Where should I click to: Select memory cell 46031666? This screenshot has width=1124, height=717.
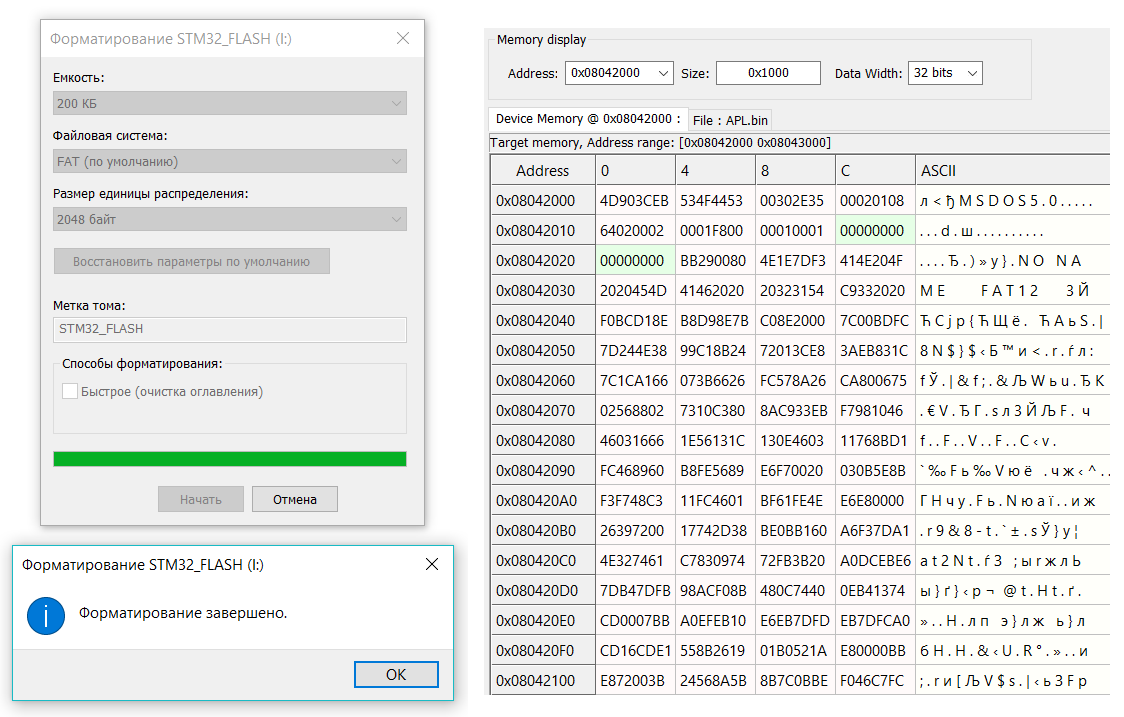point(635,441)
